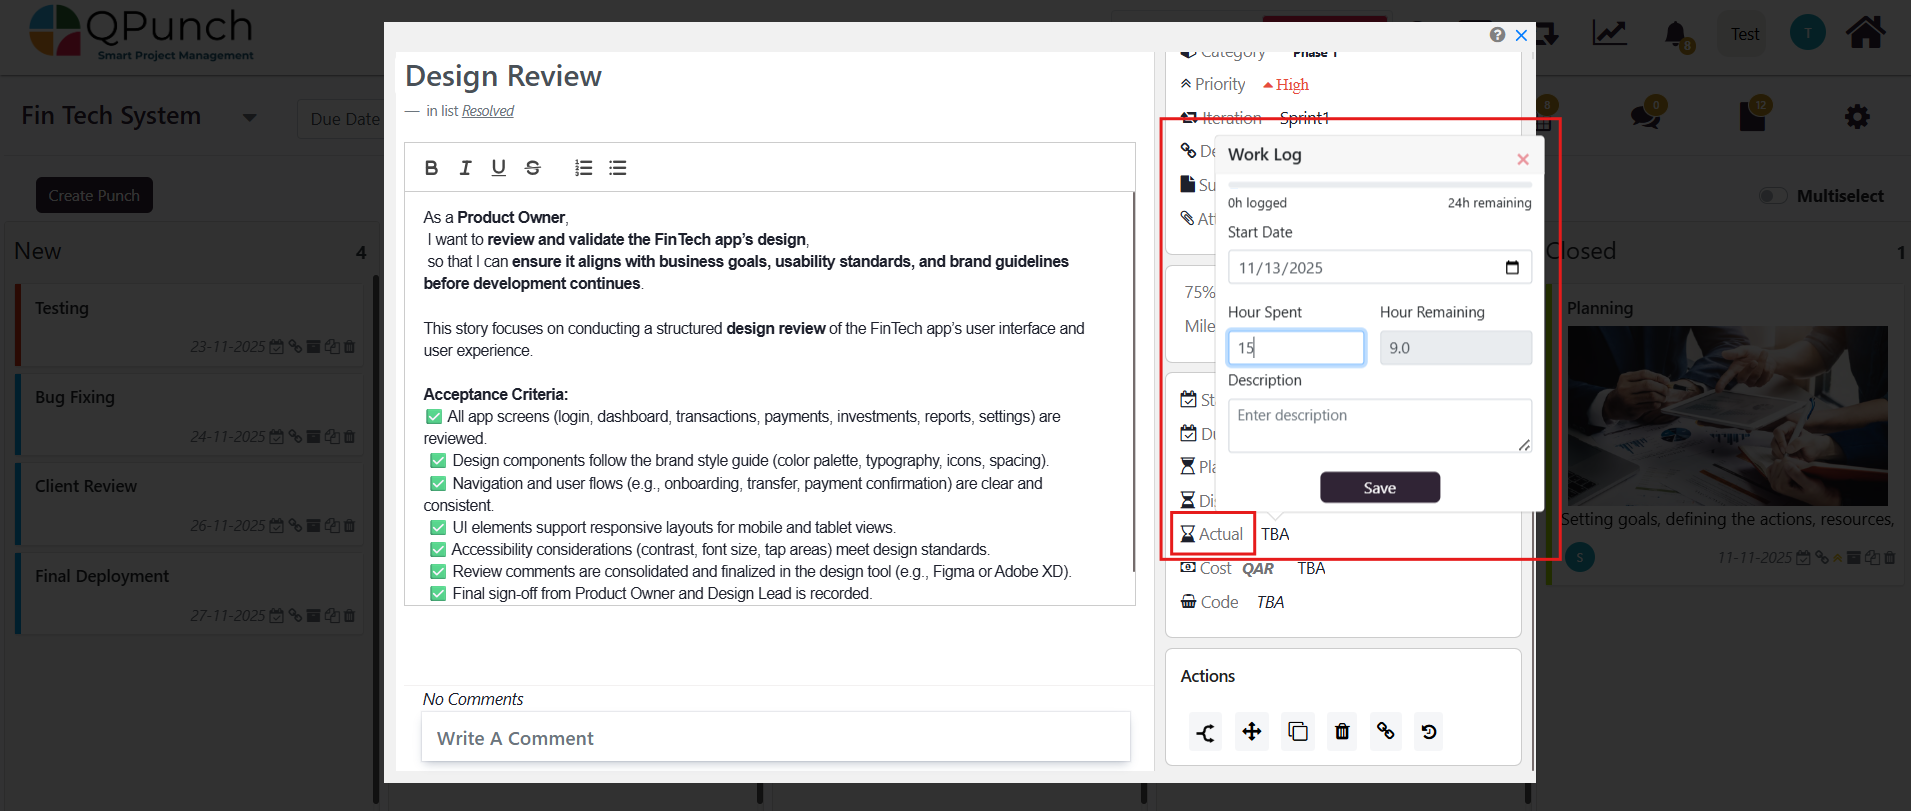
Task: Save the work log entry
Action: [x=1380, y=488]
